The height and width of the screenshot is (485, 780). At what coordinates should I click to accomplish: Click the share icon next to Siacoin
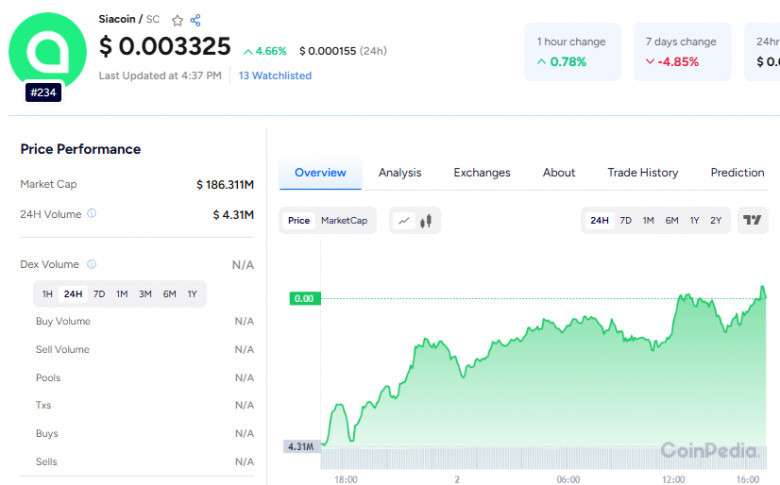coord(195,20)
